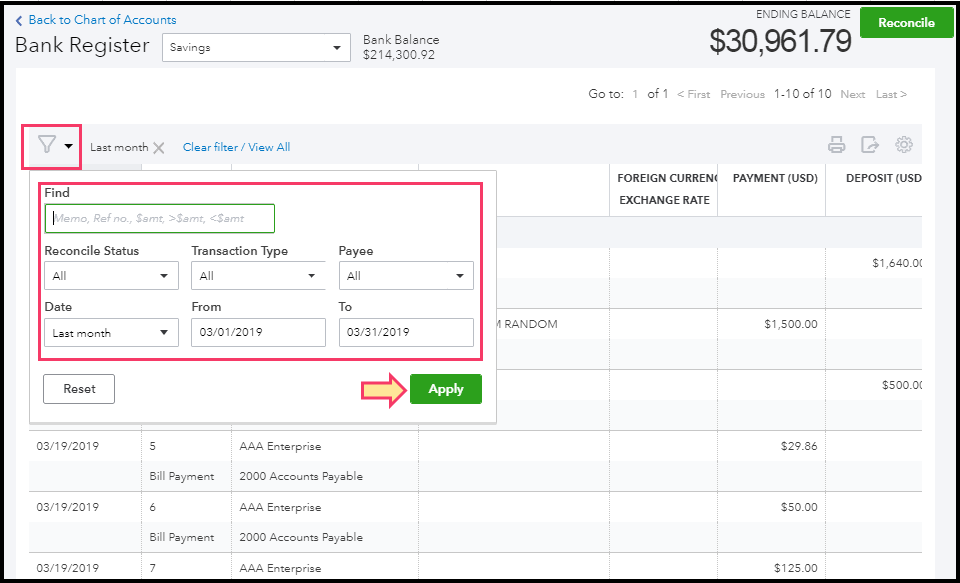Click Clear filter / View All link
The width and height of the screenshot is (960, 583).
tap(236, 147)
